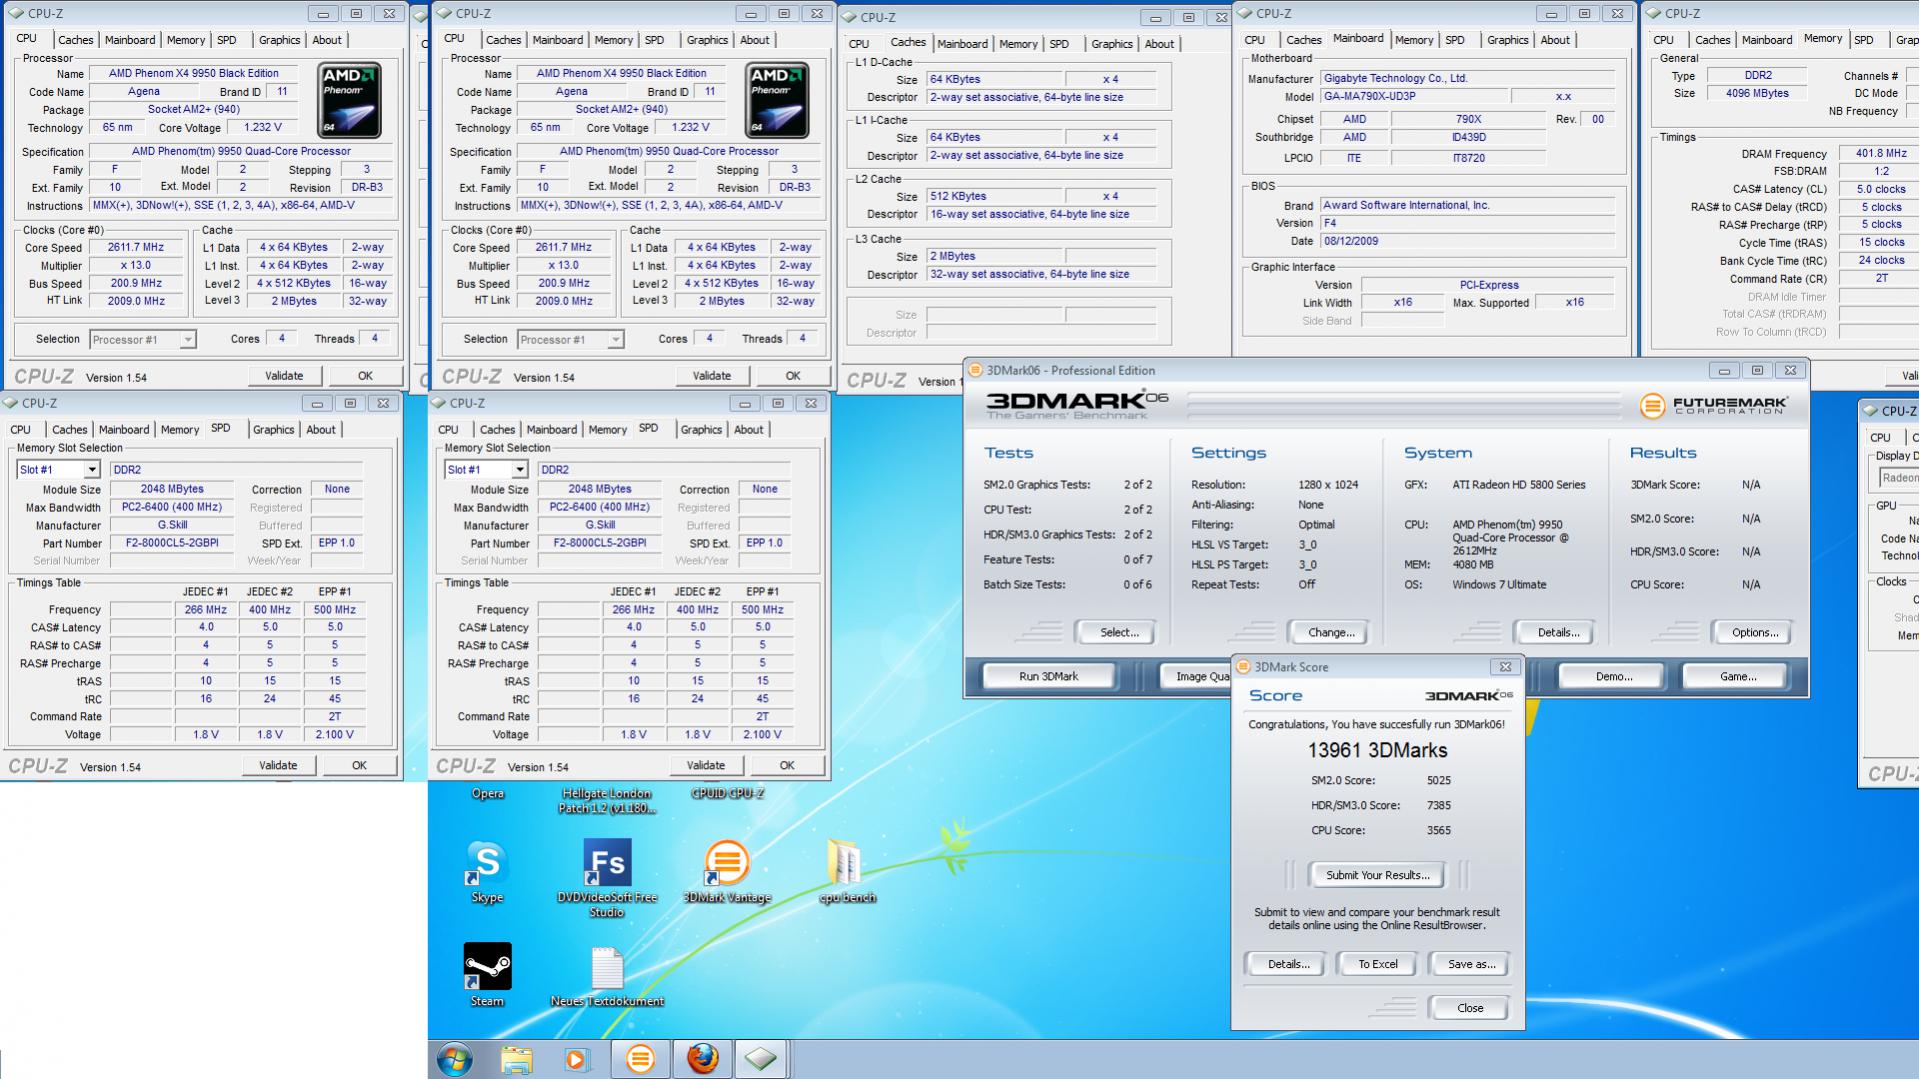Open DVDVideoSoft Free Studio icon
This screenshot has height=1079, width=1919.
[607, 864]
